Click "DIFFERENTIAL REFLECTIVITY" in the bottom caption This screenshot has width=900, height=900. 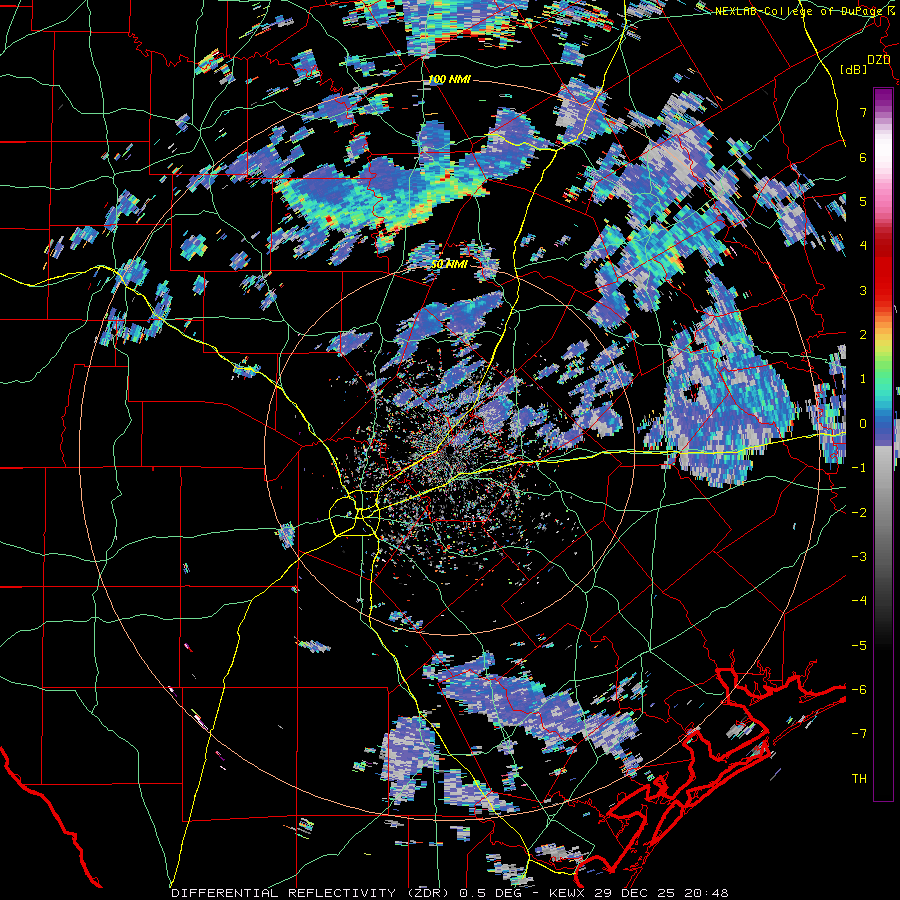click(x=284, y=893)
